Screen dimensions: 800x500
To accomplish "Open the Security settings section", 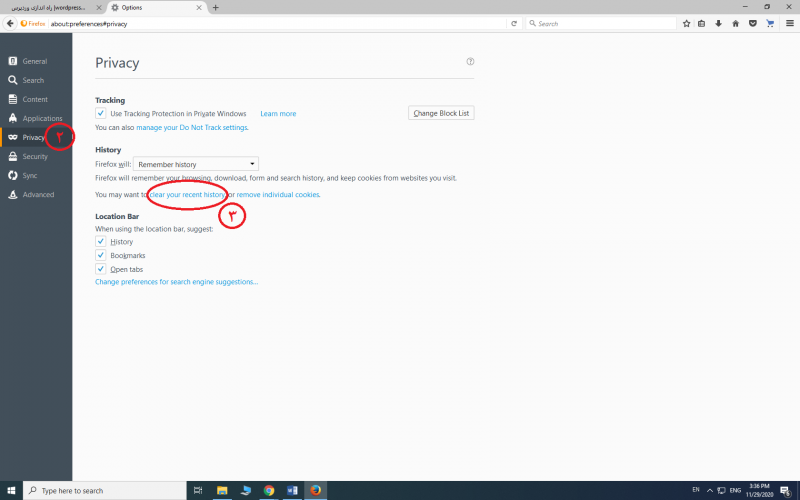I will (x=35, y=156).
